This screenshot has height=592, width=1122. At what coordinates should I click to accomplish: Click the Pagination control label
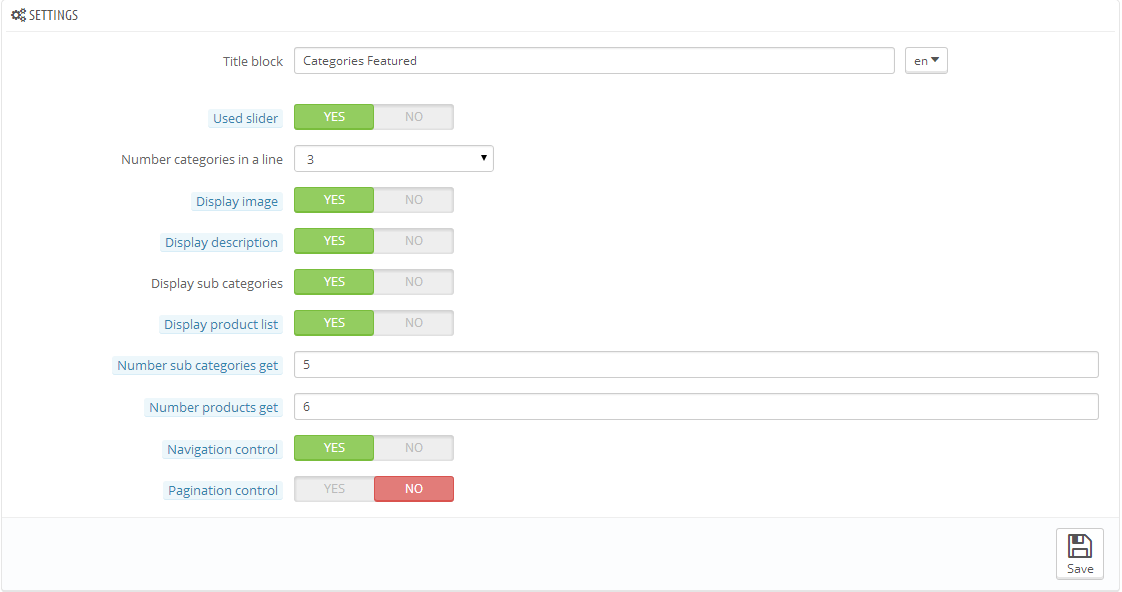[223, 491]
